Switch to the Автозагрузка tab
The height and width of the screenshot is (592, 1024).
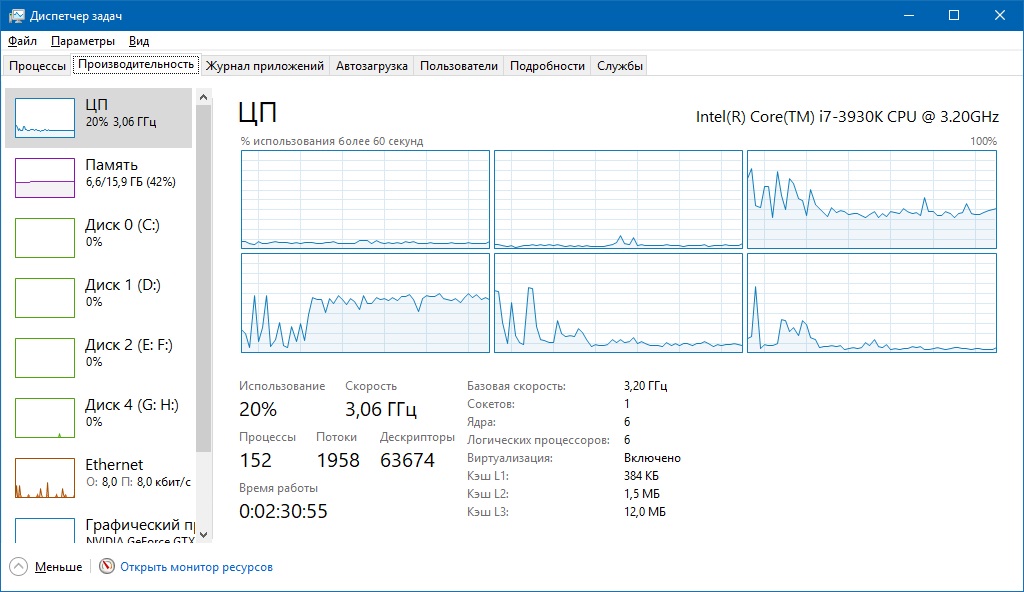point(371,66)
